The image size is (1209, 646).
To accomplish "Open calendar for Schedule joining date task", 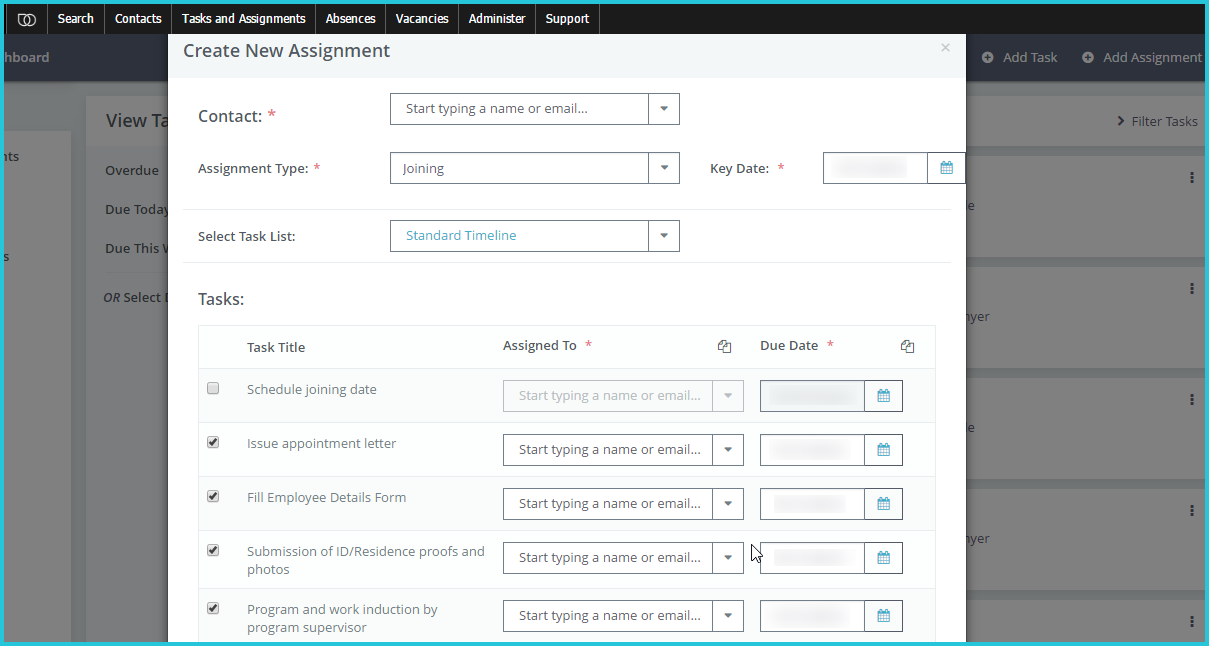I will coord(883,396).
